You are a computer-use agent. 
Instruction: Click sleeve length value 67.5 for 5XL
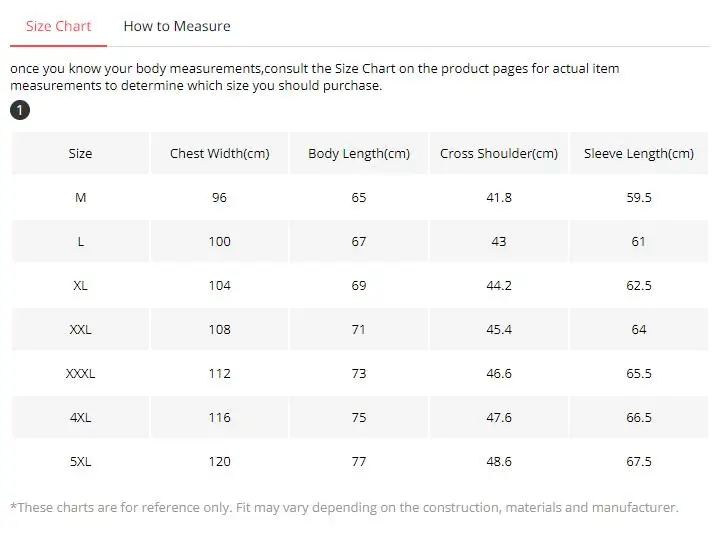coord(639,462)
